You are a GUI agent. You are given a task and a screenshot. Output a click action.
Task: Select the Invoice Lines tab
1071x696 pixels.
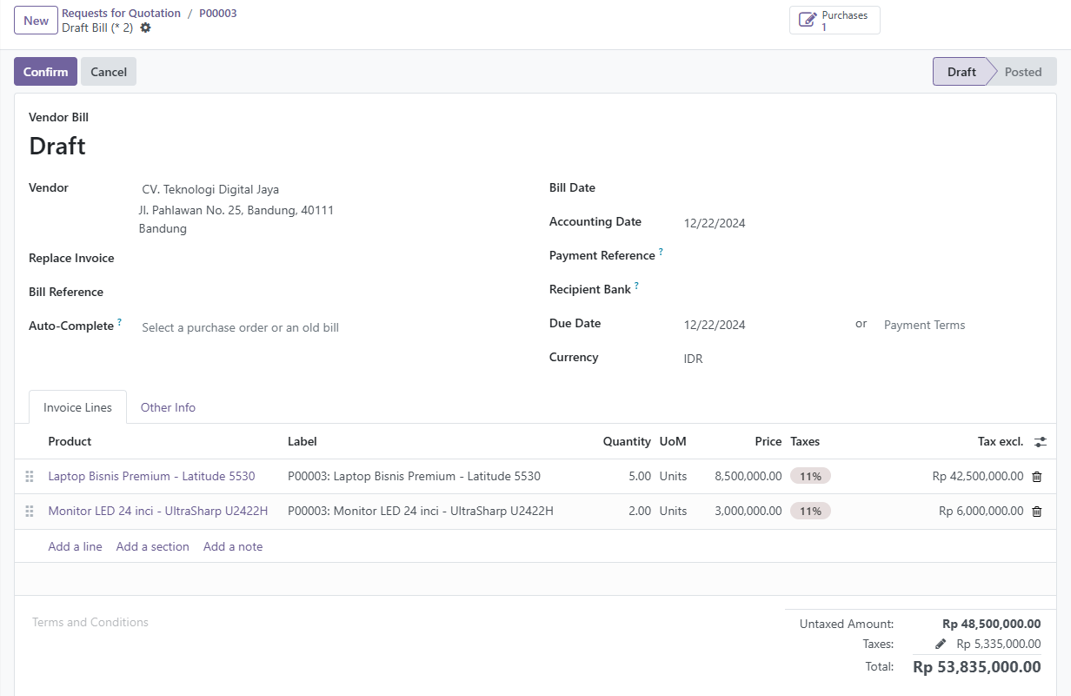77,408
